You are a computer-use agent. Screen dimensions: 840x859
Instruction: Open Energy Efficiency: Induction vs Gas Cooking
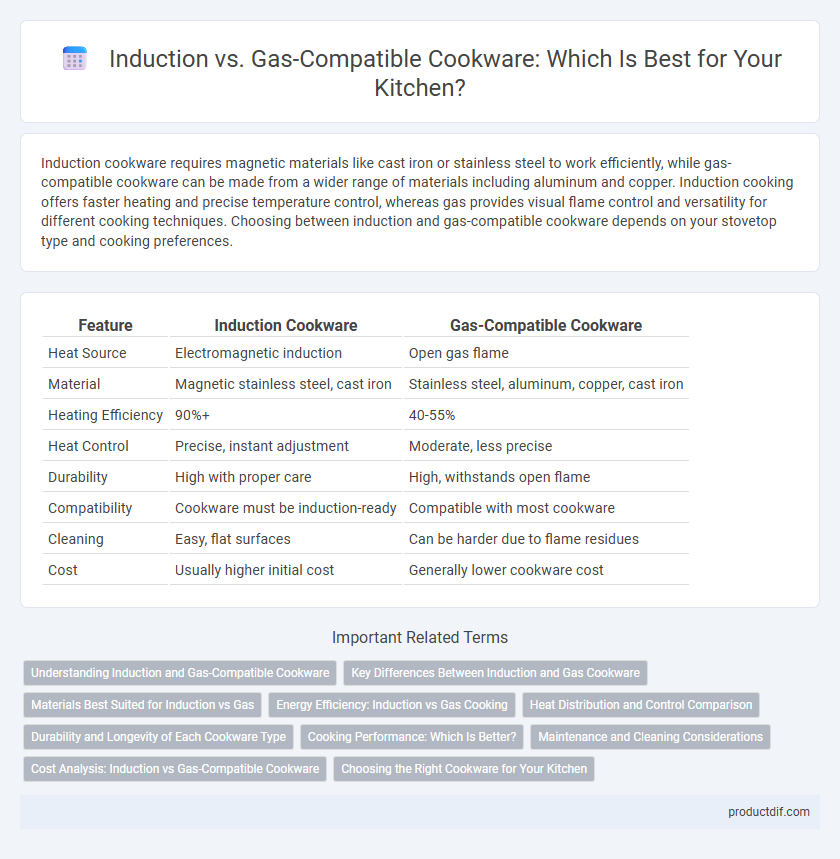(x=392, y=705)
